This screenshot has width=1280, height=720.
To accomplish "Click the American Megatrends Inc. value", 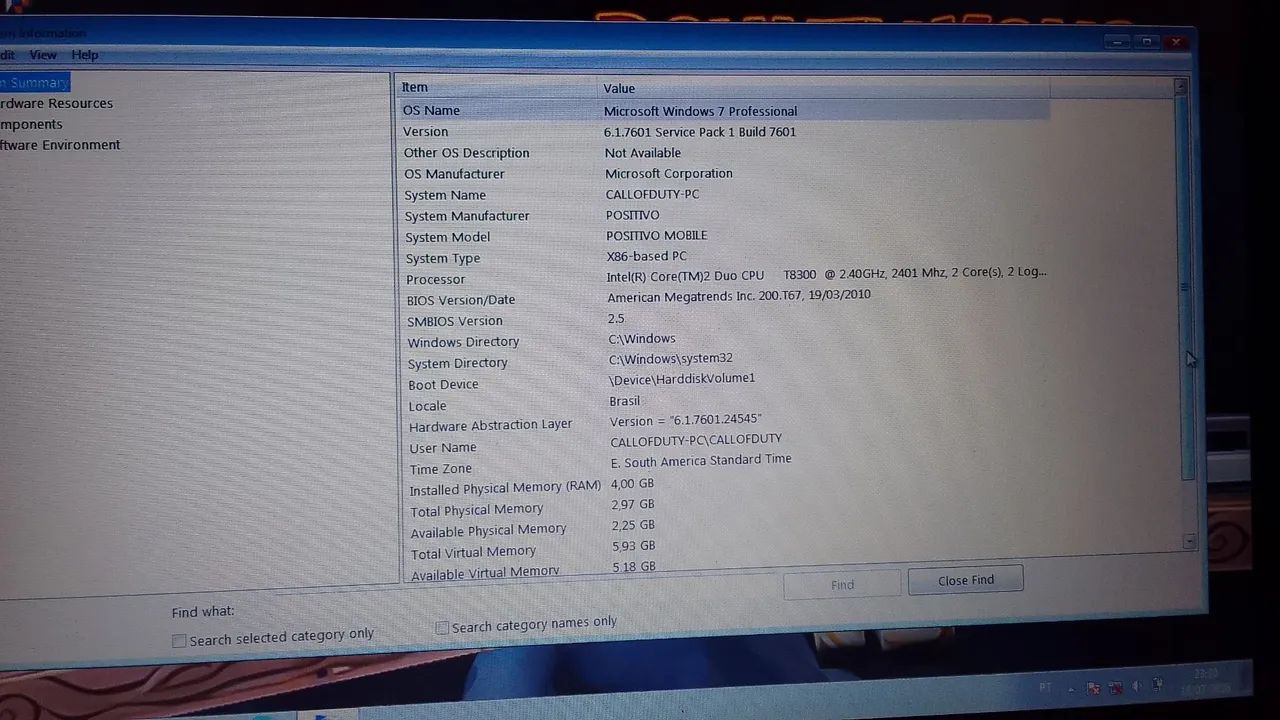I will click(x=739, y=296).
